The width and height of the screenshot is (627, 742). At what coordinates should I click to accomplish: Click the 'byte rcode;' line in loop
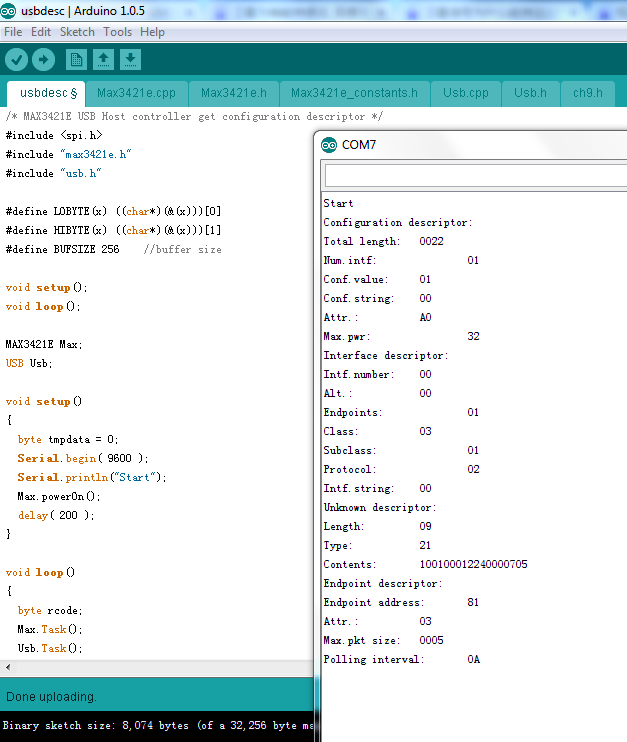pyautogui.click(x=50, y=610)
